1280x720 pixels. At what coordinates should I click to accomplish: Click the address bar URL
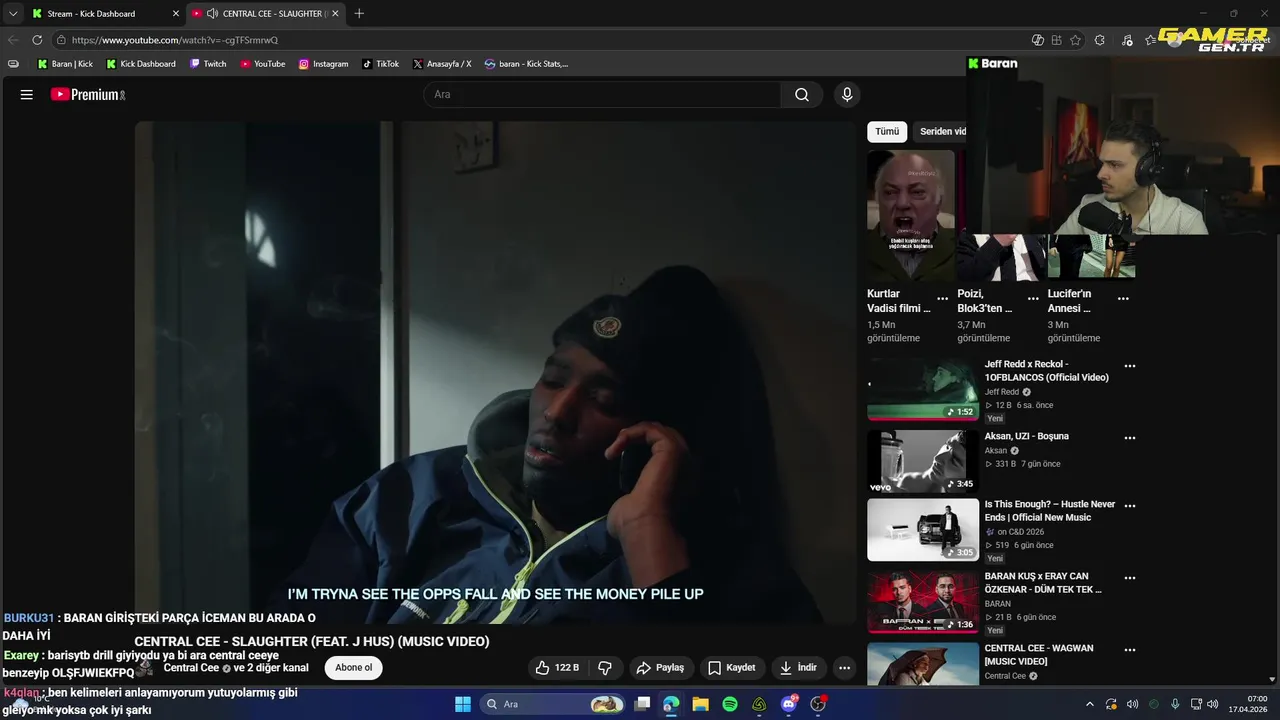175,40
